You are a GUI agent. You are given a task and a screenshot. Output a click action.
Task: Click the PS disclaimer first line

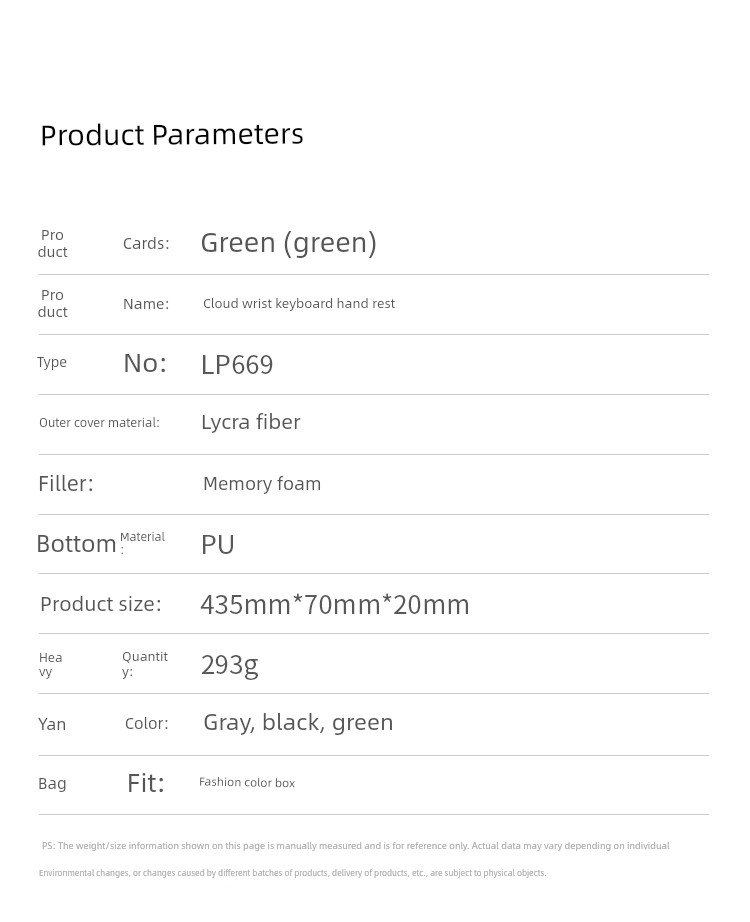pyautogui.click(x=356, y=846)
